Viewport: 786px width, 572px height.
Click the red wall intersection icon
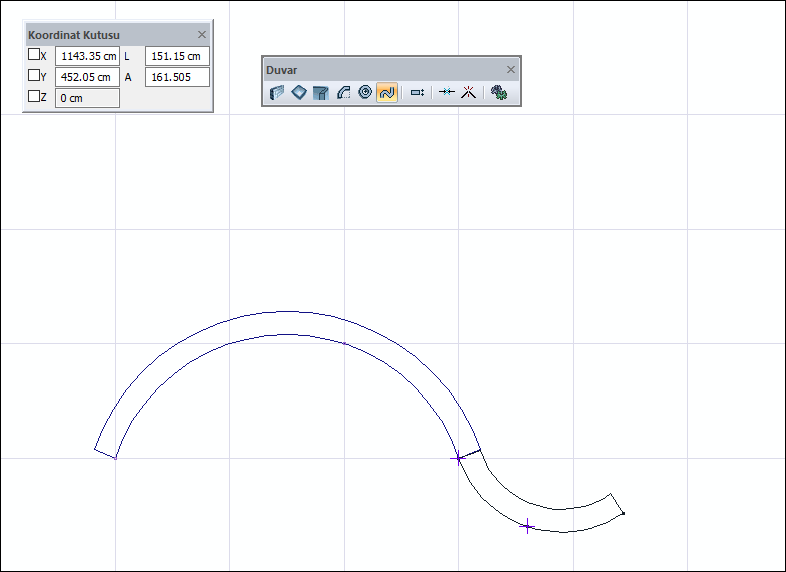[467, 92]
